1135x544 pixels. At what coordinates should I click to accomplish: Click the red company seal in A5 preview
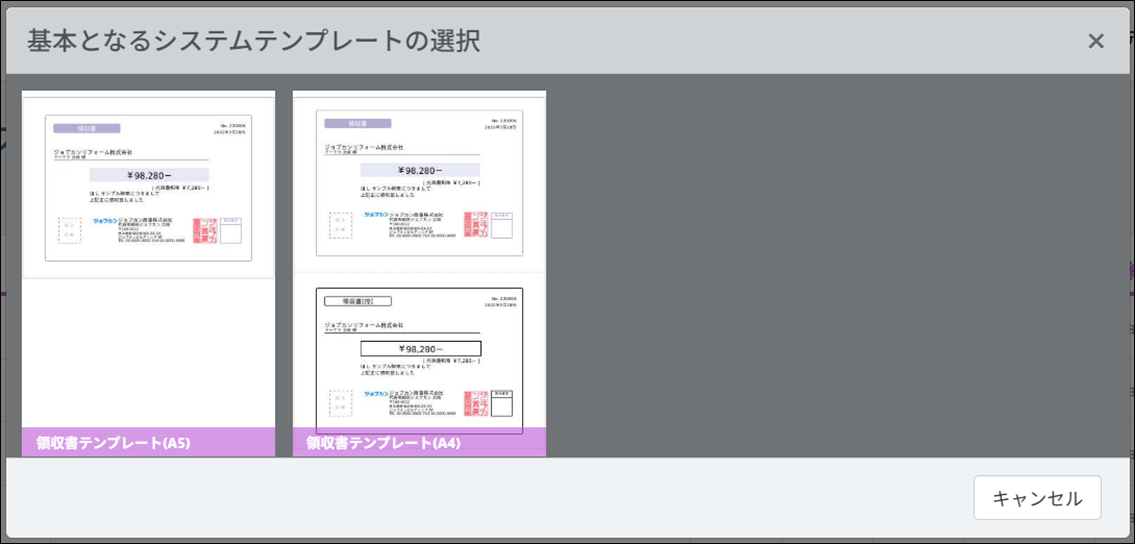(205, 232)
